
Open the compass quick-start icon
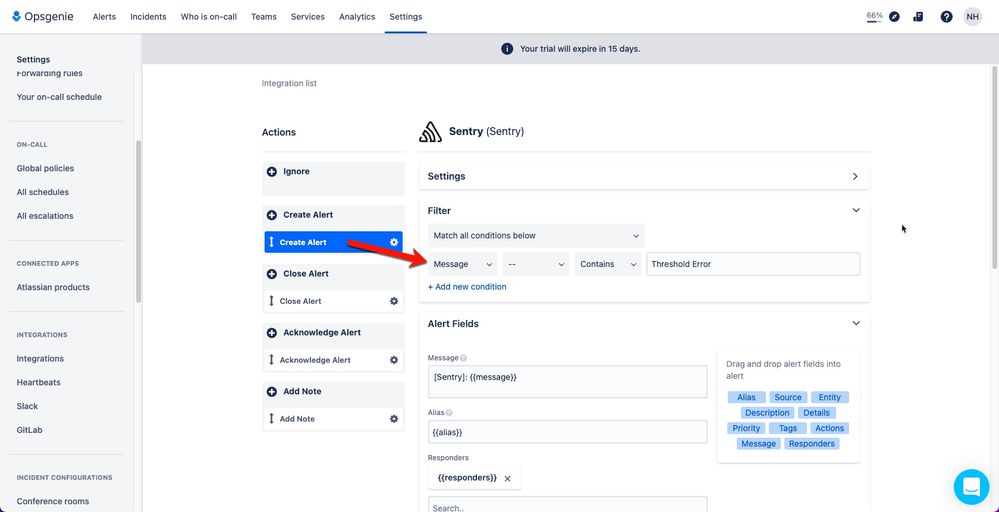coord(895,17)
